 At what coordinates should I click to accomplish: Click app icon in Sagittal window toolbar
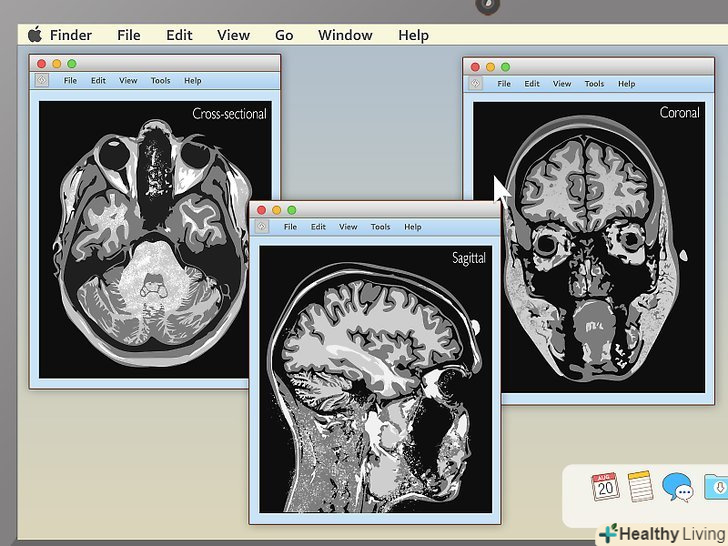tap(262, 227)
